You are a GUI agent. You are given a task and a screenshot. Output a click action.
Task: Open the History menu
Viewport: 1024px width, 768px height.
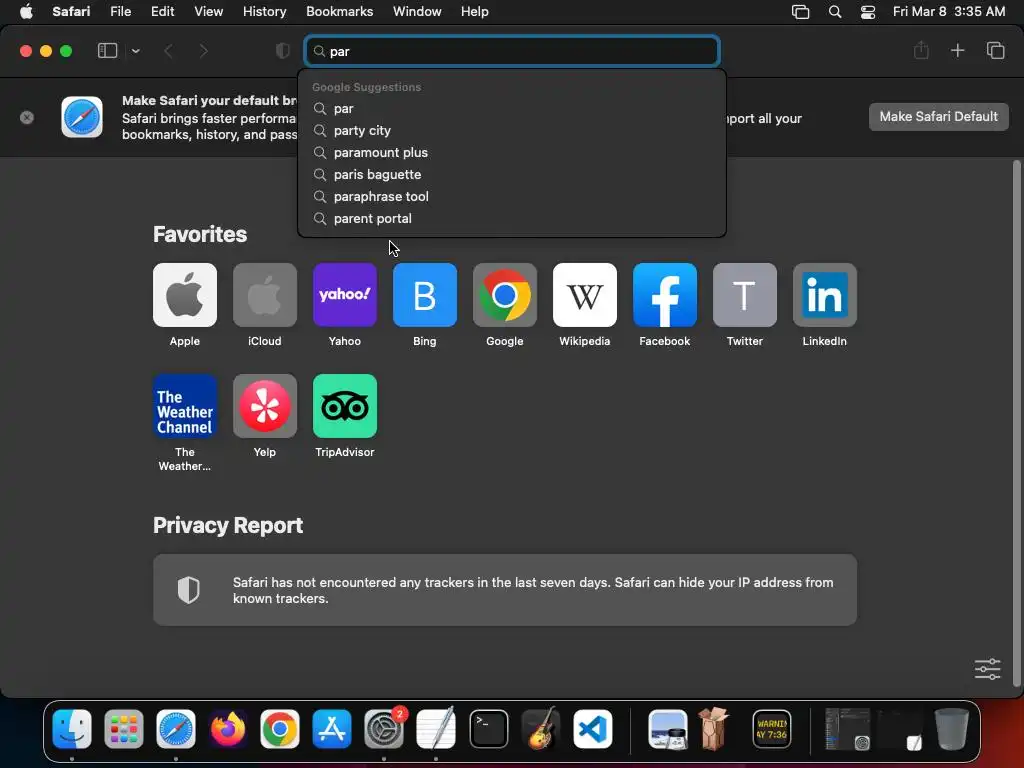(x=264, y=11)
